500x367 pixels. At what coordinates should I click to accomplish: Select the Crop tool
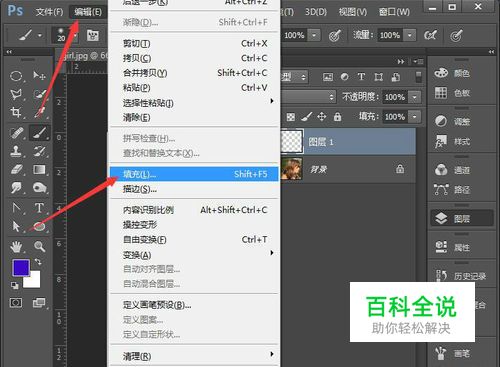16,112
